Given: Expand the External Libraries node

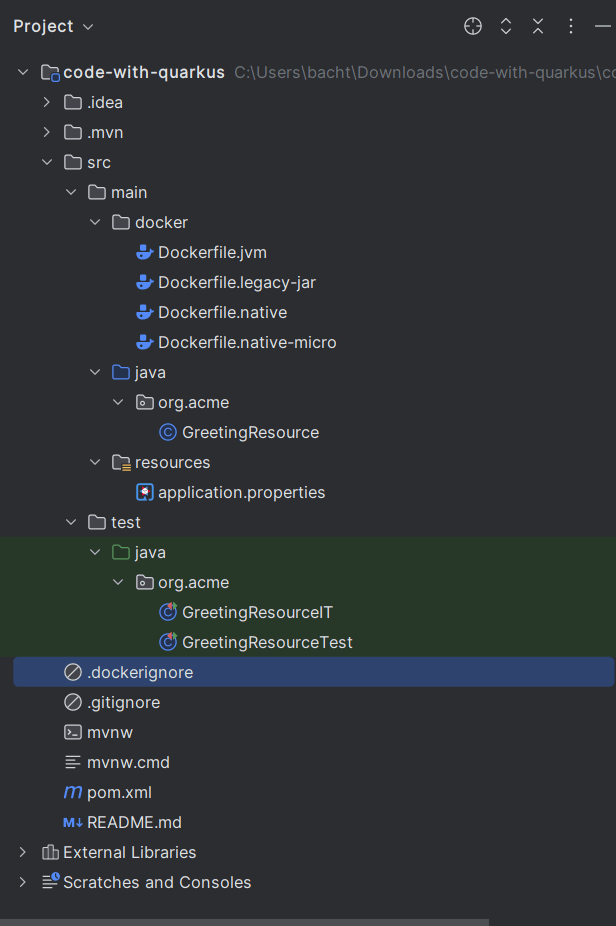Looking at the screenshot, I should [x=22, y=852].
